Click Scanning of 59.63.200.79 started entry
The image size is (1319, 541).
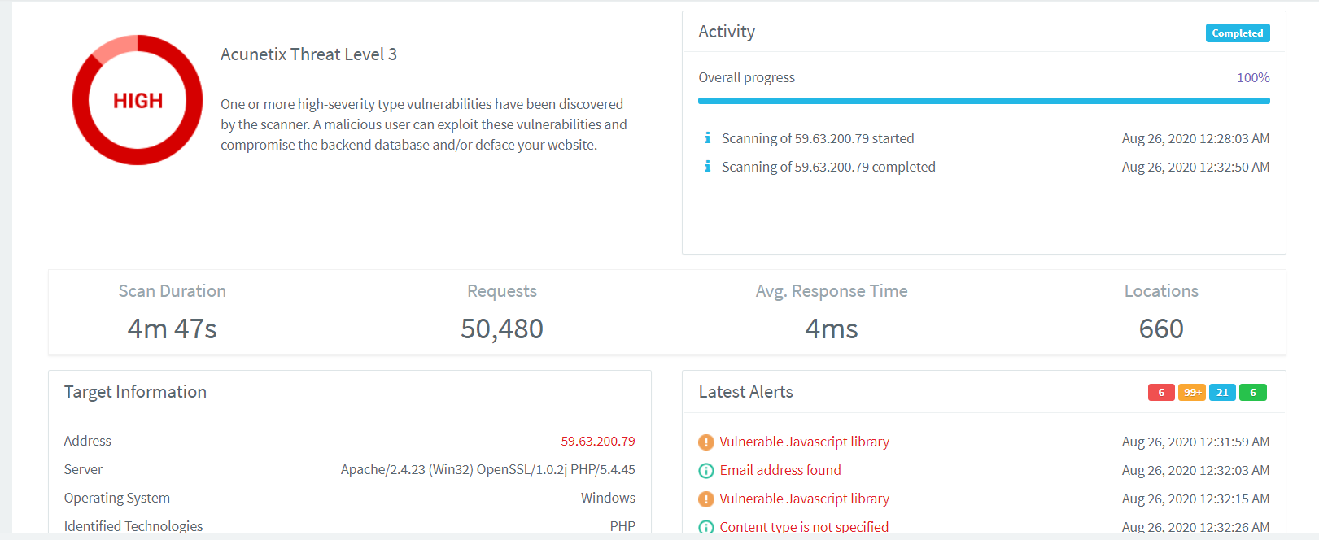pos(818,139)
